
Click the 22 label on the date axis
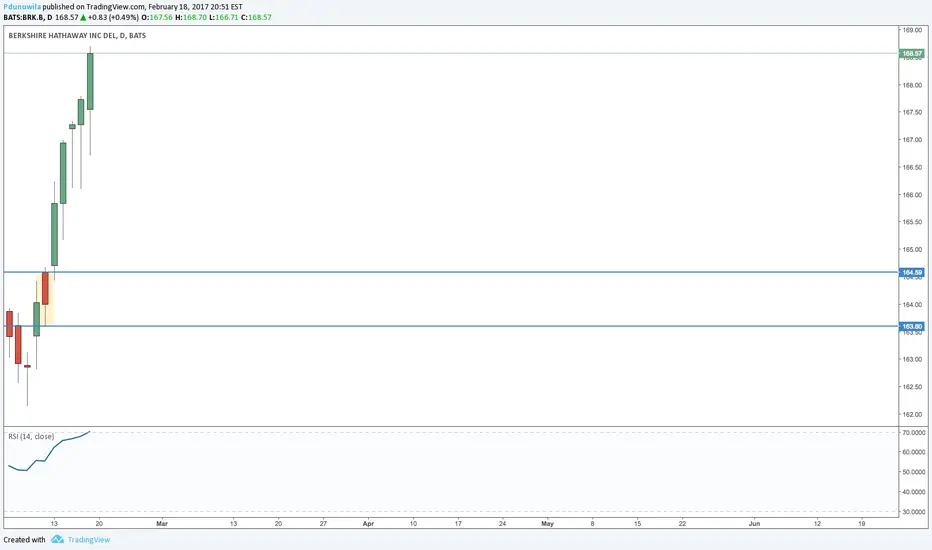click(682, 524)
